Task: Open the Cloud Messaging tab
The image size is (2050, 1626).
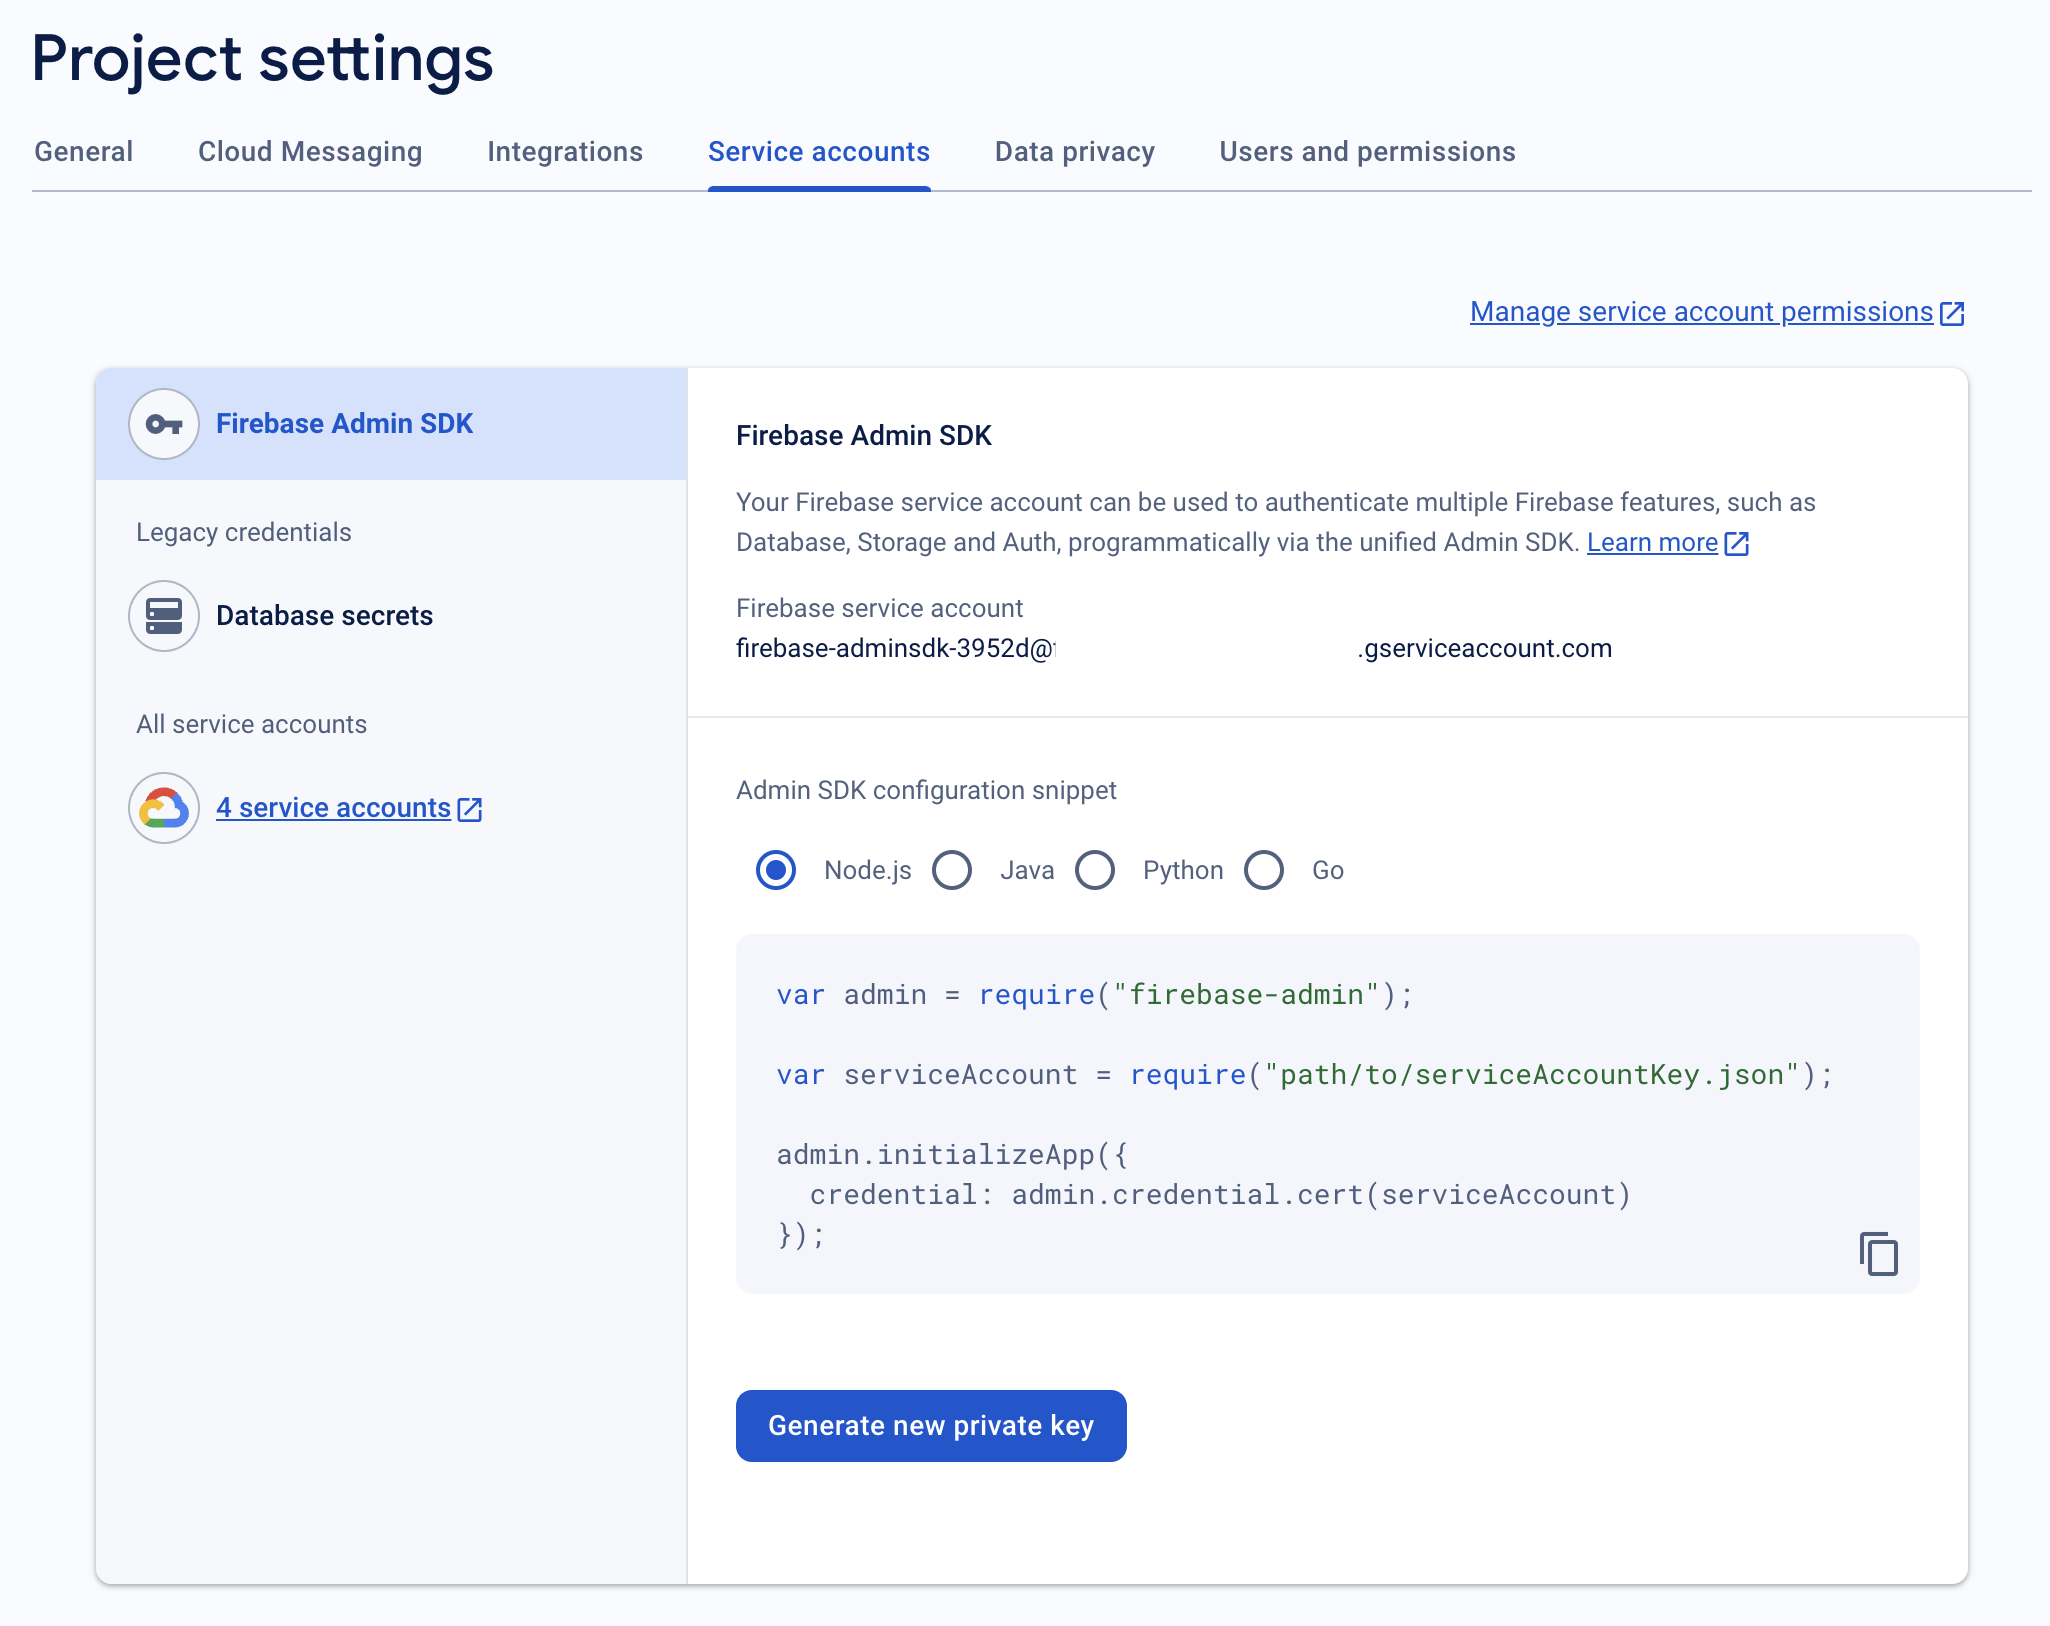Action: pos(310,152)
